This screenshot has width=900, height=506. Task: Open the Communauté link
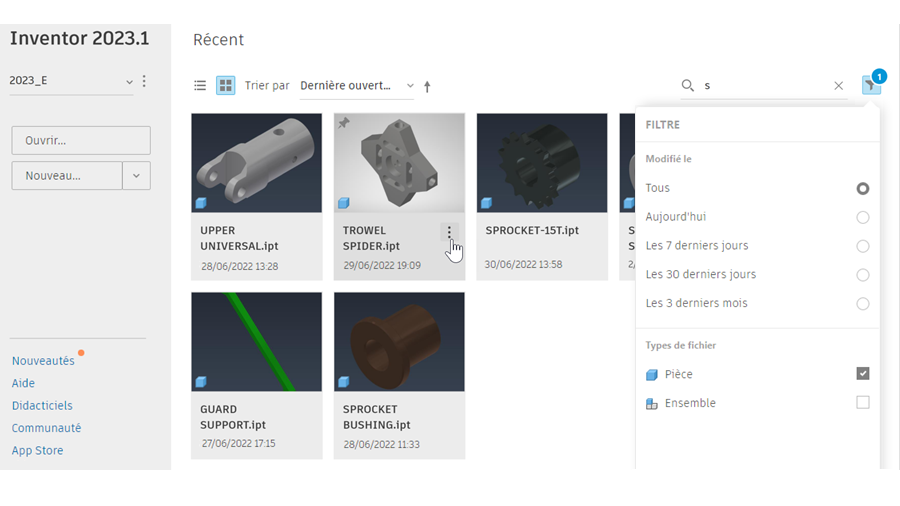pyautogui.click(x=46, y=428)
